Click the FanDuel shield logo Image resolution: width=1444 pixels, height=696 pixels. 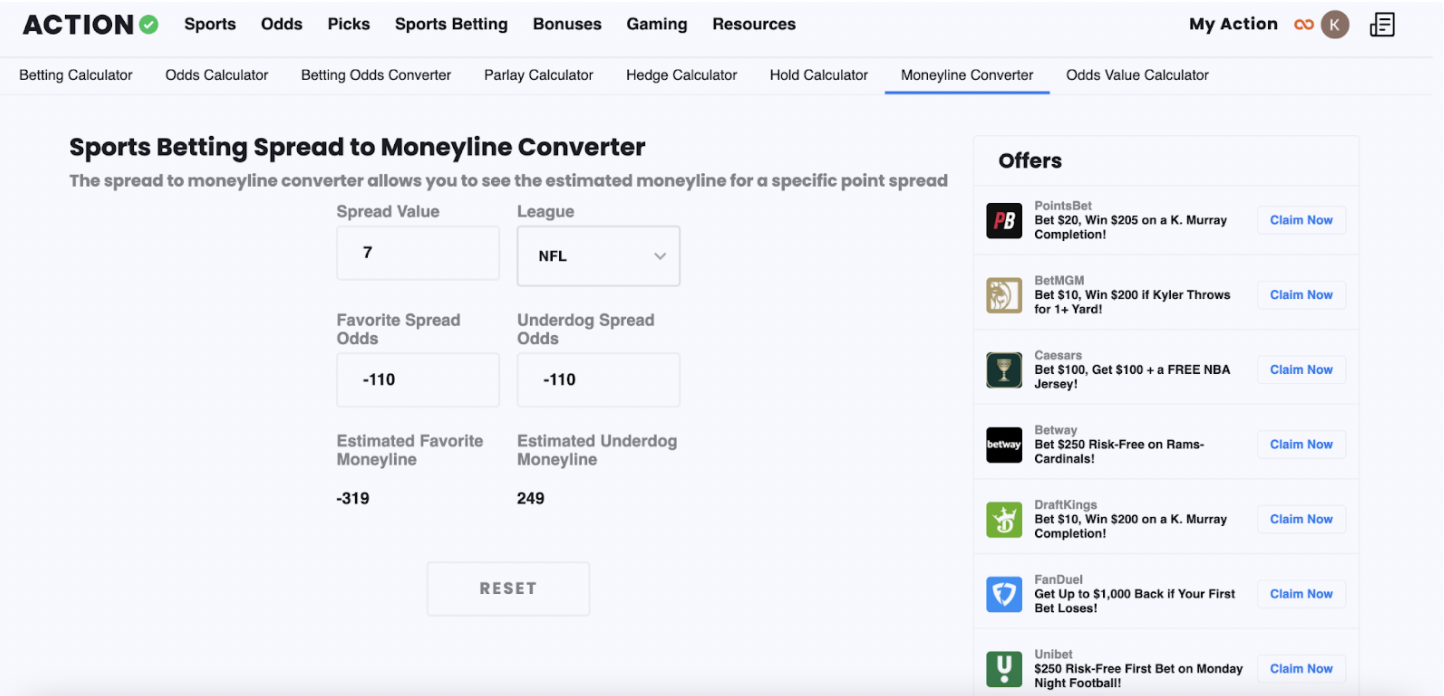(x=1004, y=595)
